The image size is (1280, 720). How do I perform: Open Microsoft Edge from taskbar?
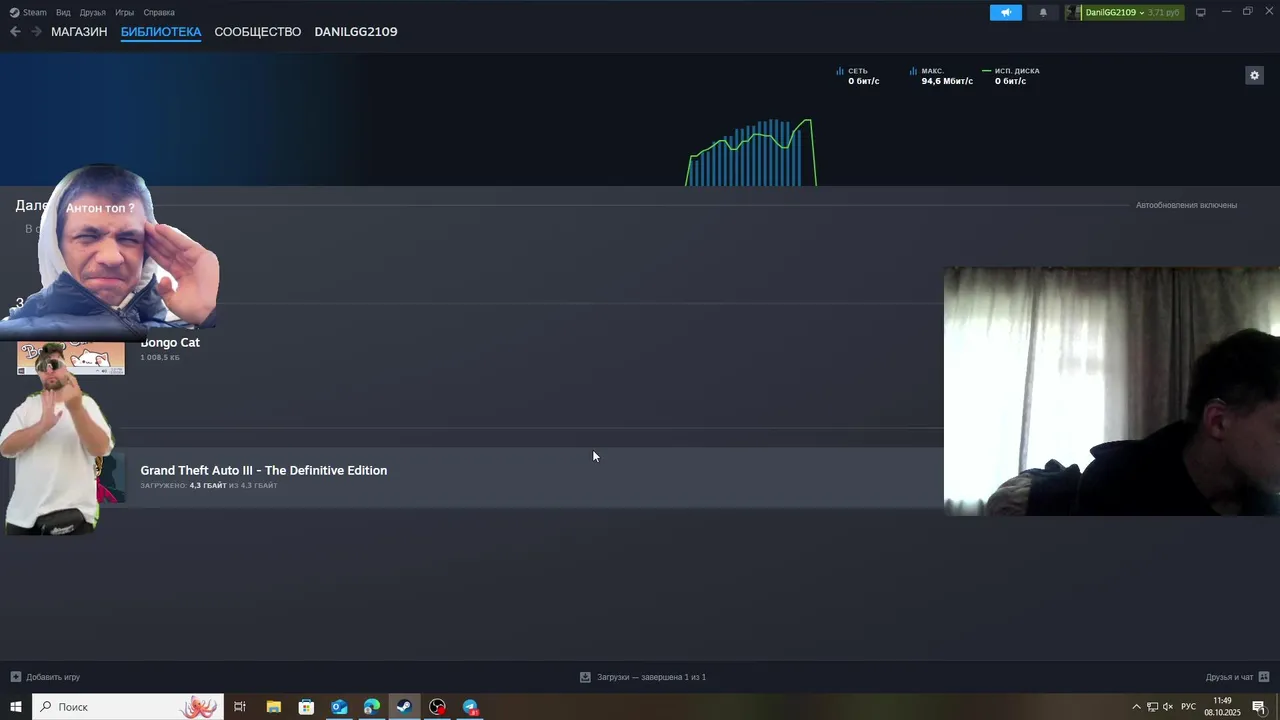[372, 707]
